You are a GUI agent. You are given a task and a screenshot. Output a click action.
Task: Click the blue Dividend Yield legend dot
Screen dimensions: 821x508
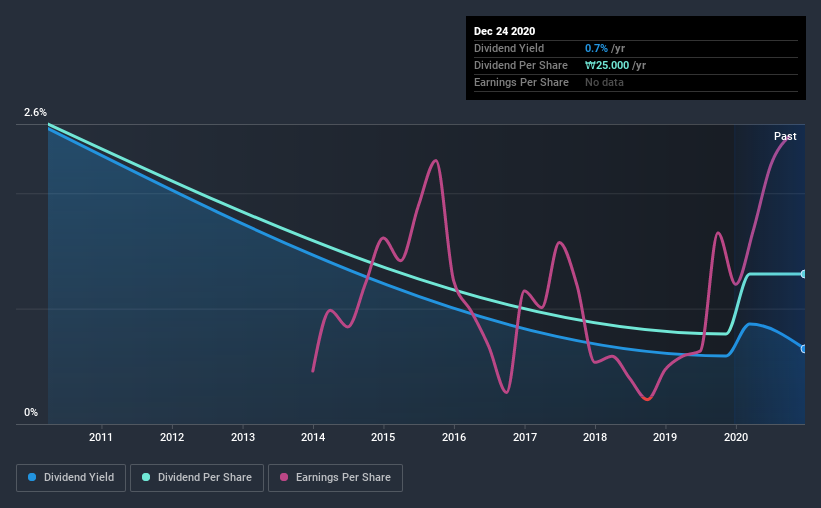click(x=32, y=477)
